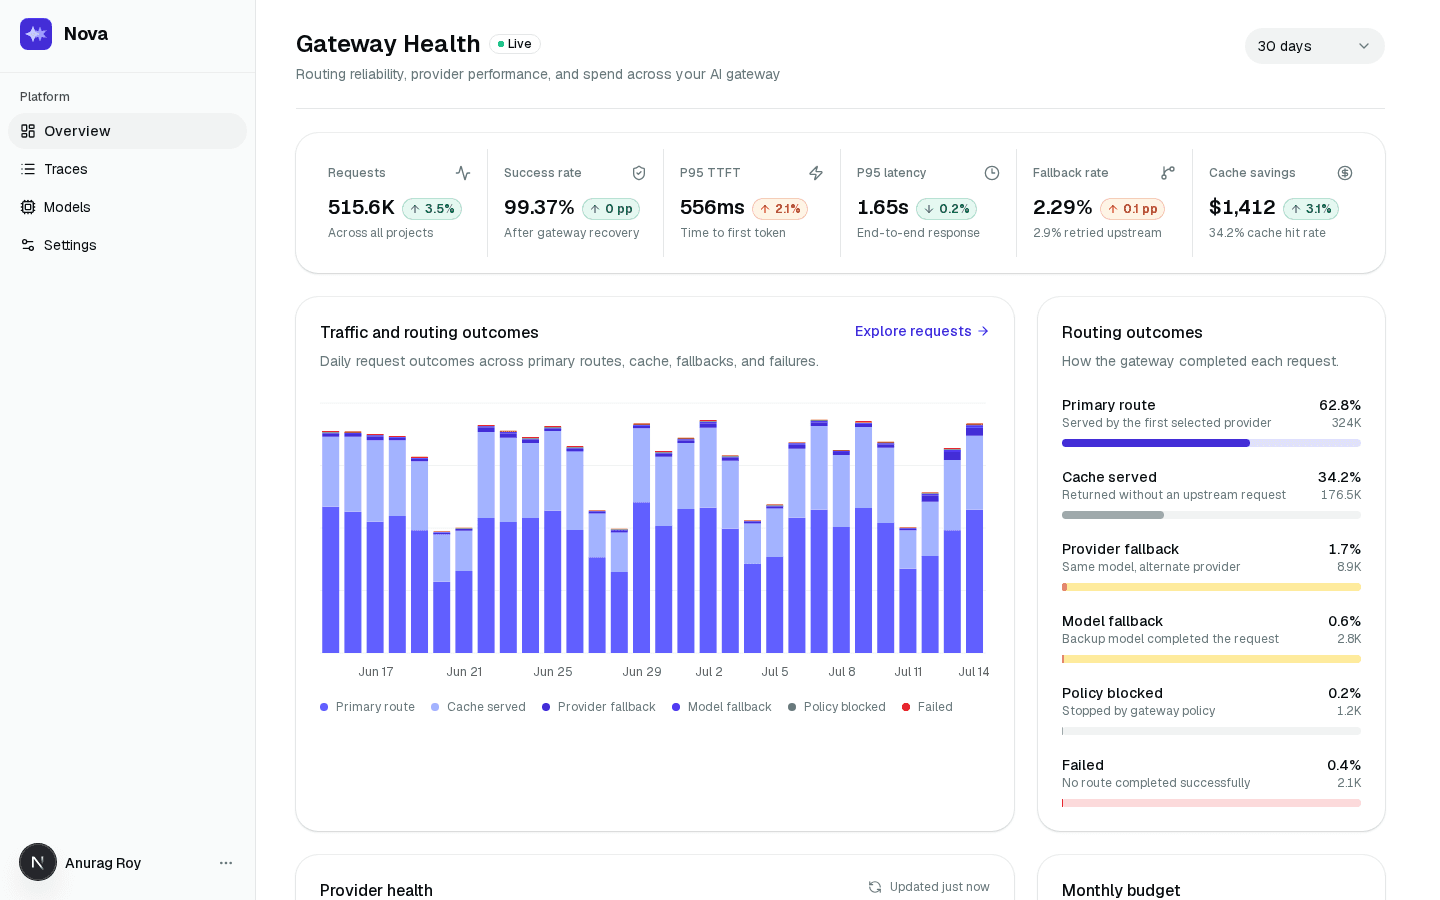Toggle the Policy blocked legend series
Viewport: 1440px width, 900px height.
point(837,707)
